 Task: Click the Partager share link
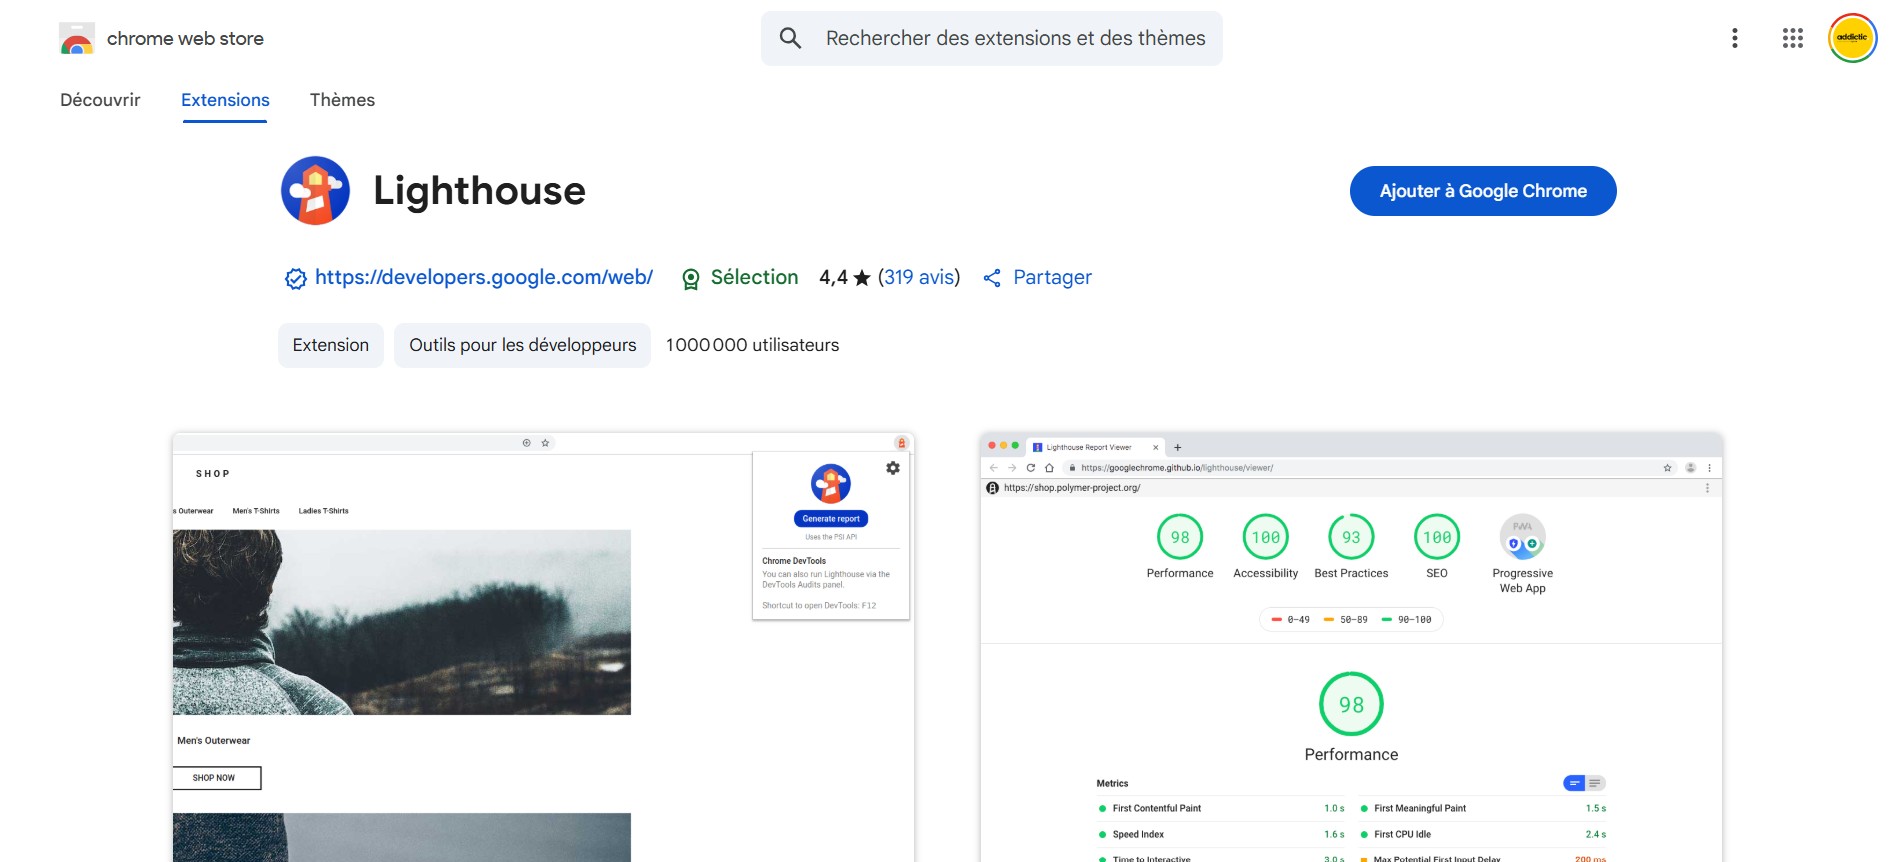(x=1052, y=277)
